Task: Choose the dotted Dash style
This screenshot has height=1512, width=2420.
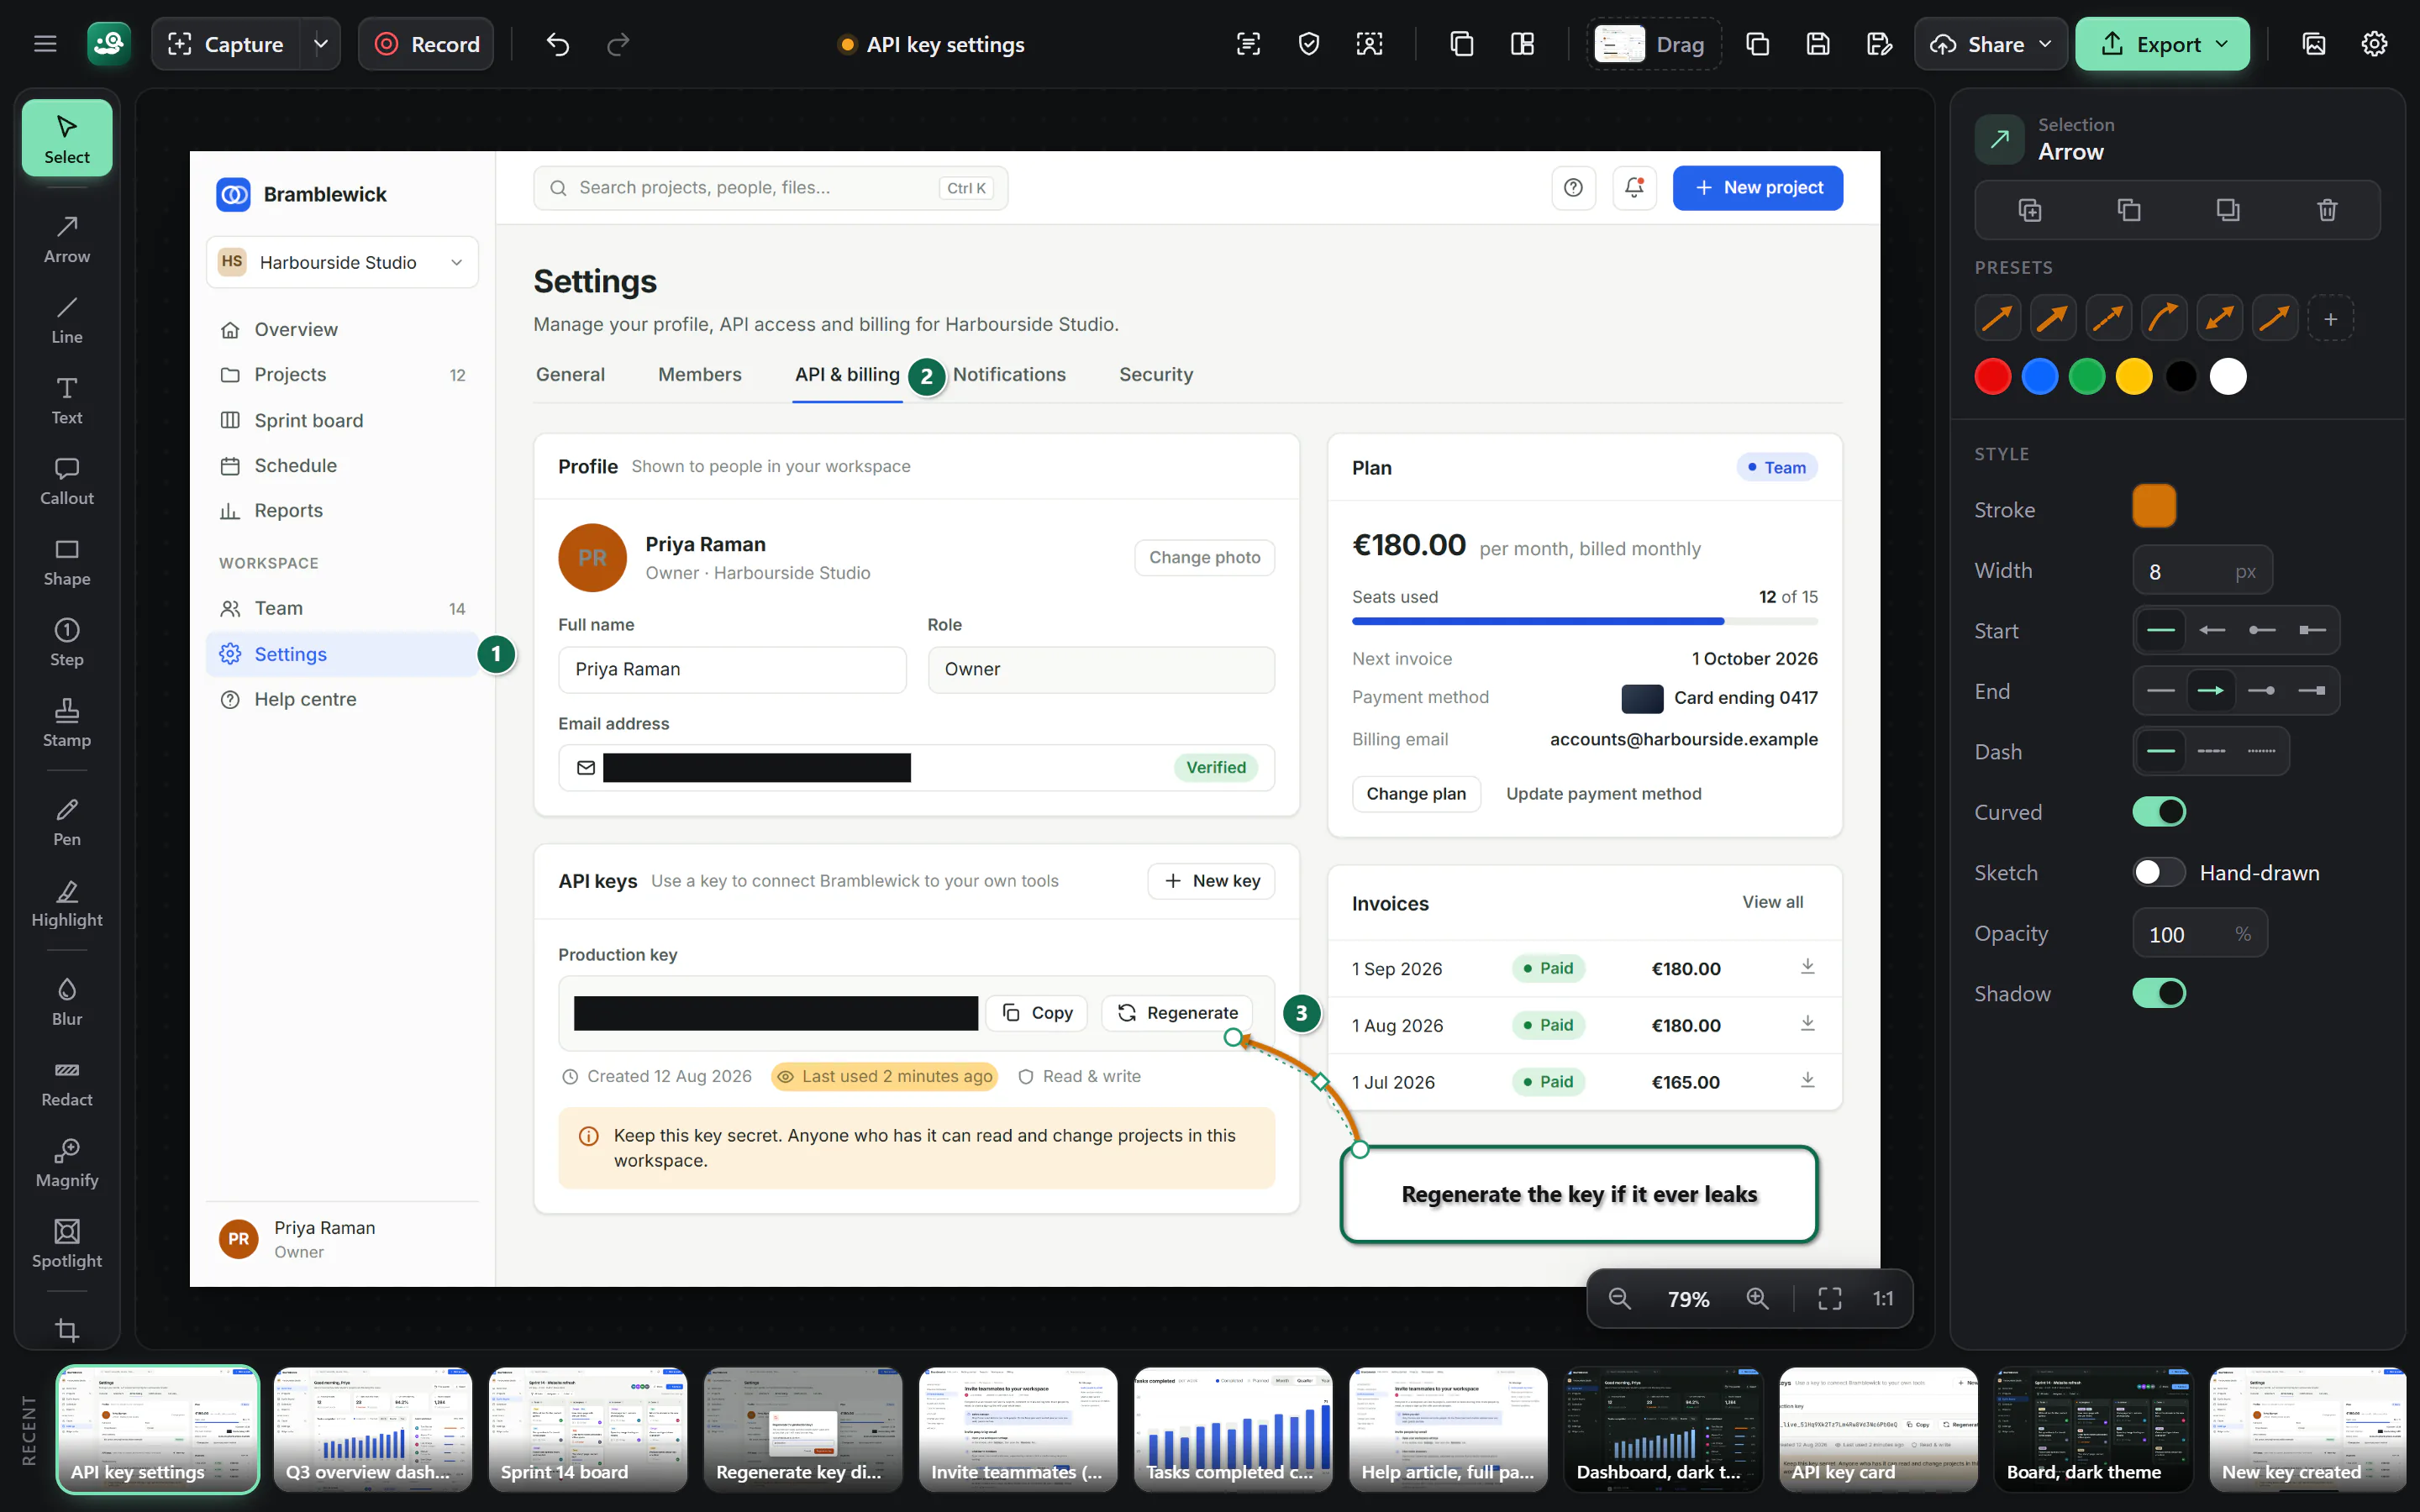Action: click(x=2261, y=751)
